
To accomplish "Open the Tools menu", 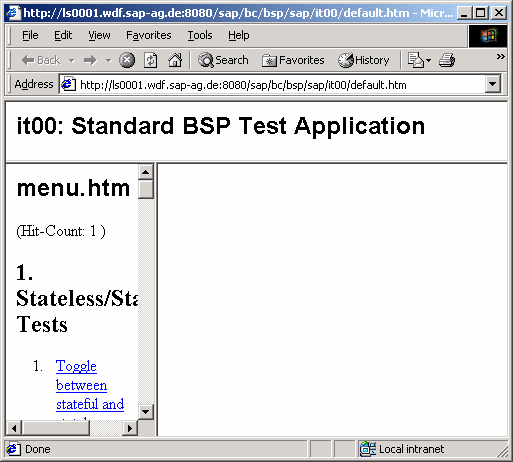I will coord(200,35).
